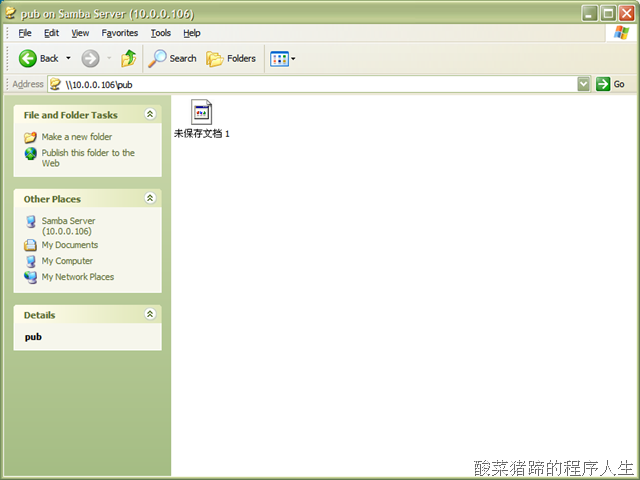Click the Views icon button
Image resolution: width=640 pixels, height=480 pixels.
(x=279, y=59)
